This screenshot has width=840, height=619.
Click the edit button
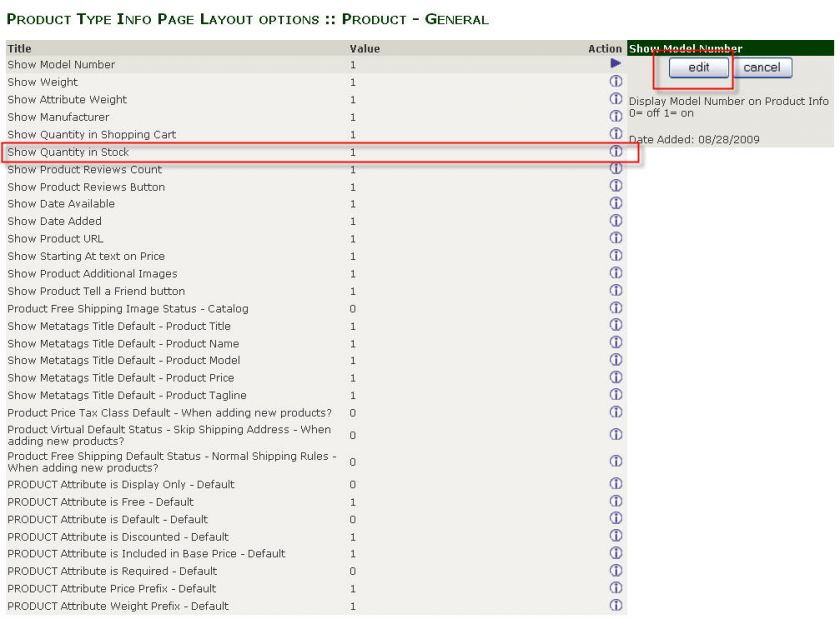click(698, 68)
